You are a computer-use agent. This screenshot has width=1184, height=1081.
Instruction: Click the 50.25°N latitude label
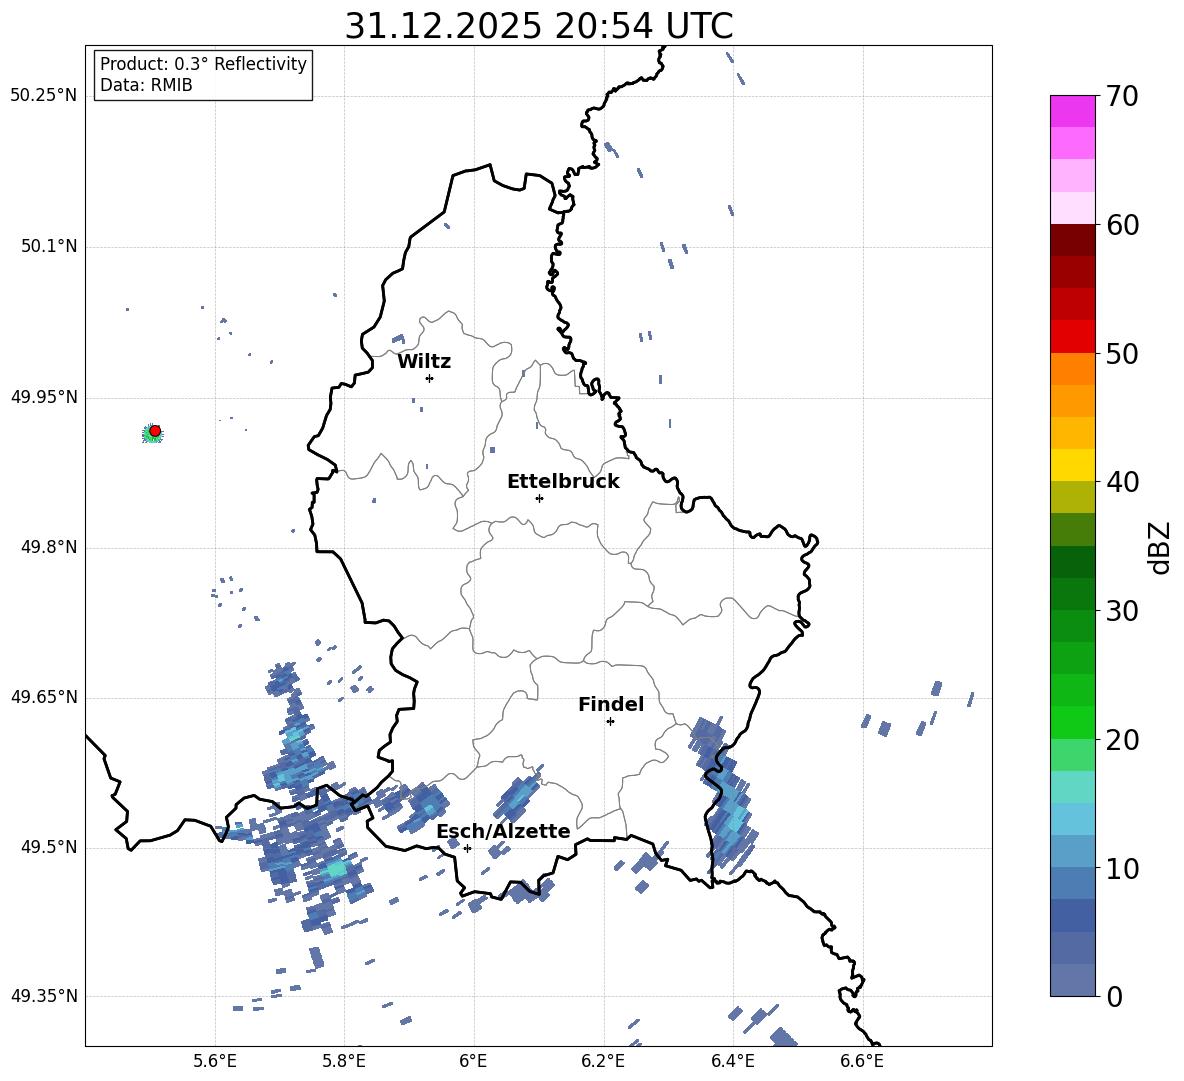tap(44, 96)
